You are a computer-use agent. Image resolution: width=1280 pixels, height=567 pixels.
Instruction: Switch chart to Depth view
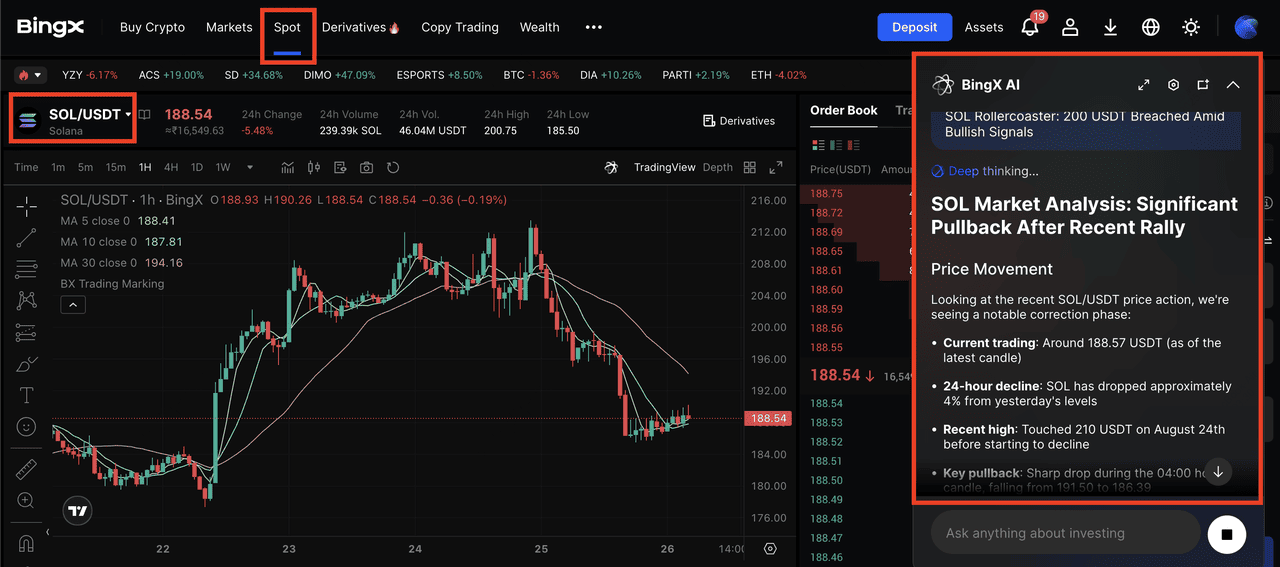718,167
